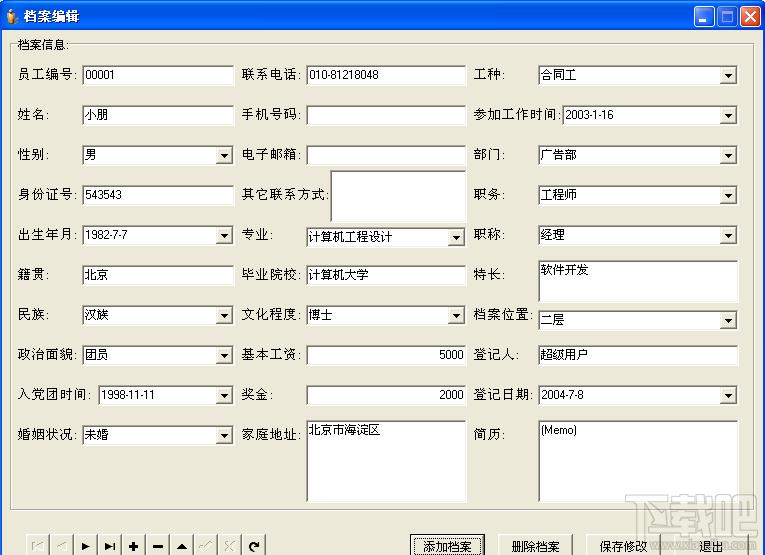Focus the empty 电子邮箱 field
The height and width of the screenshot is (555, 765).
pyautogui.click(x=386, y=155)
